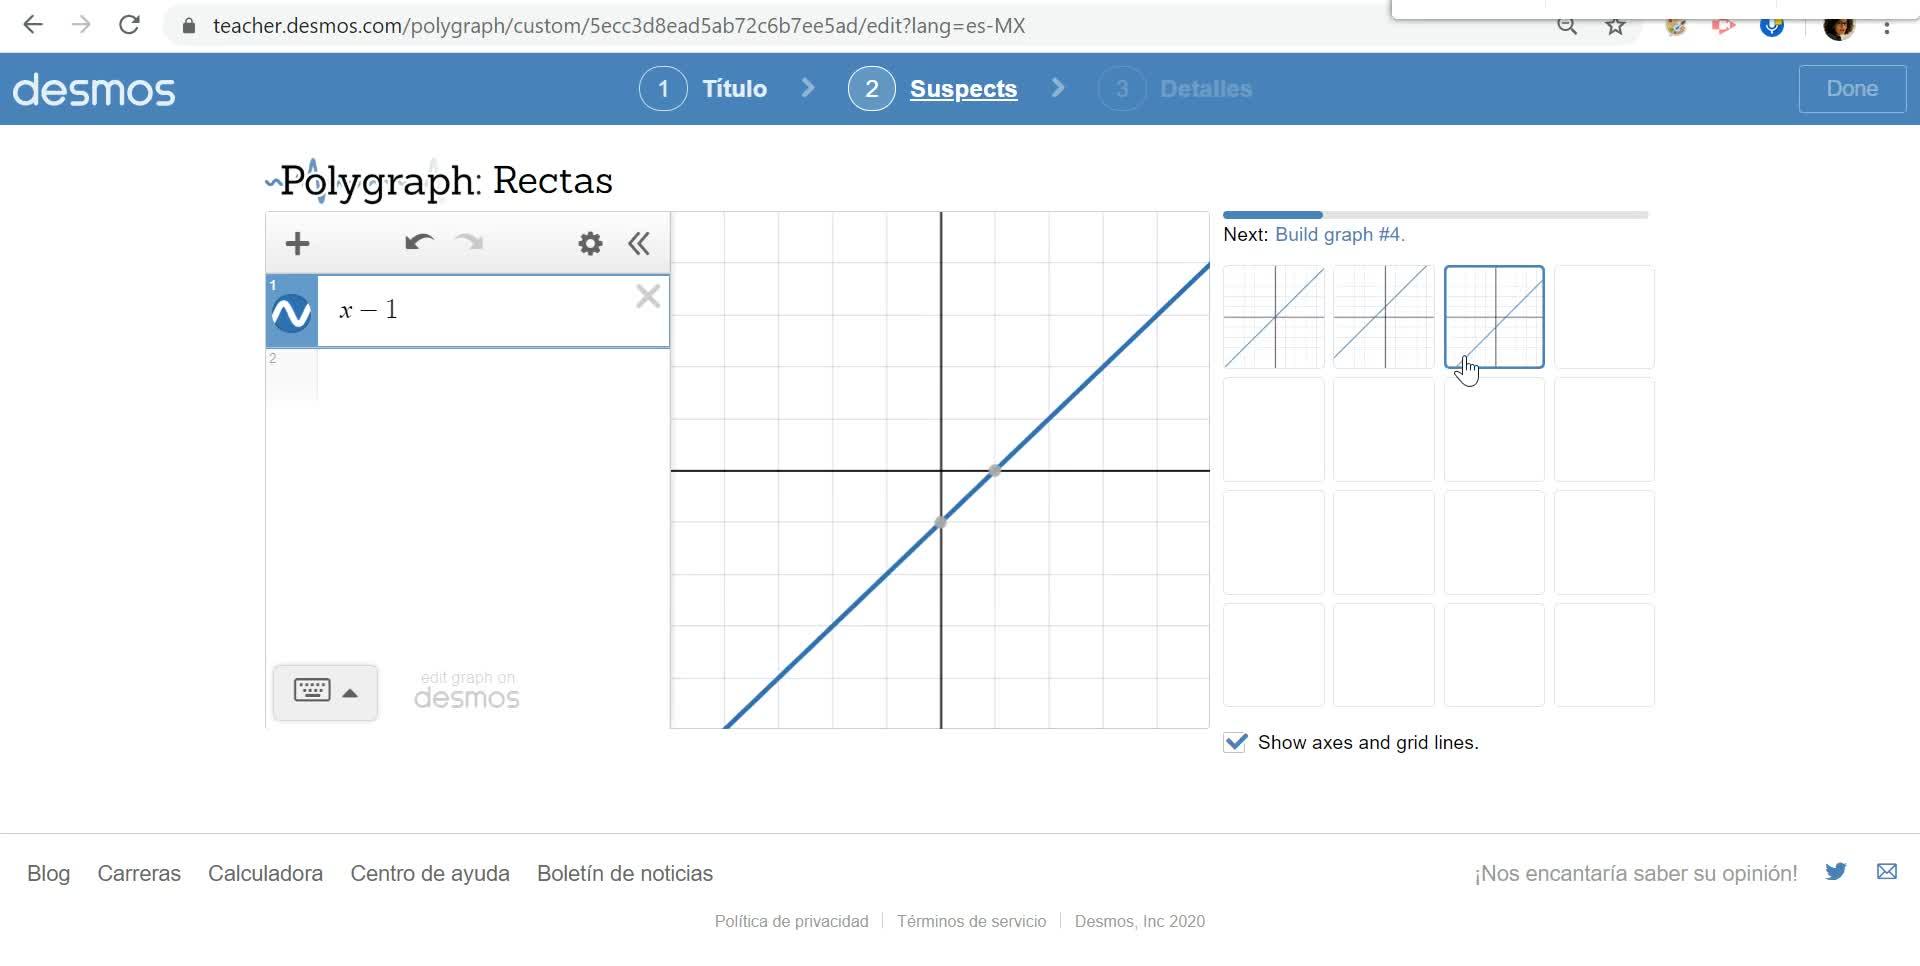Toggle the on-screen keyboard
Screen dimensions: 1920x966
[x=325, y=692]
